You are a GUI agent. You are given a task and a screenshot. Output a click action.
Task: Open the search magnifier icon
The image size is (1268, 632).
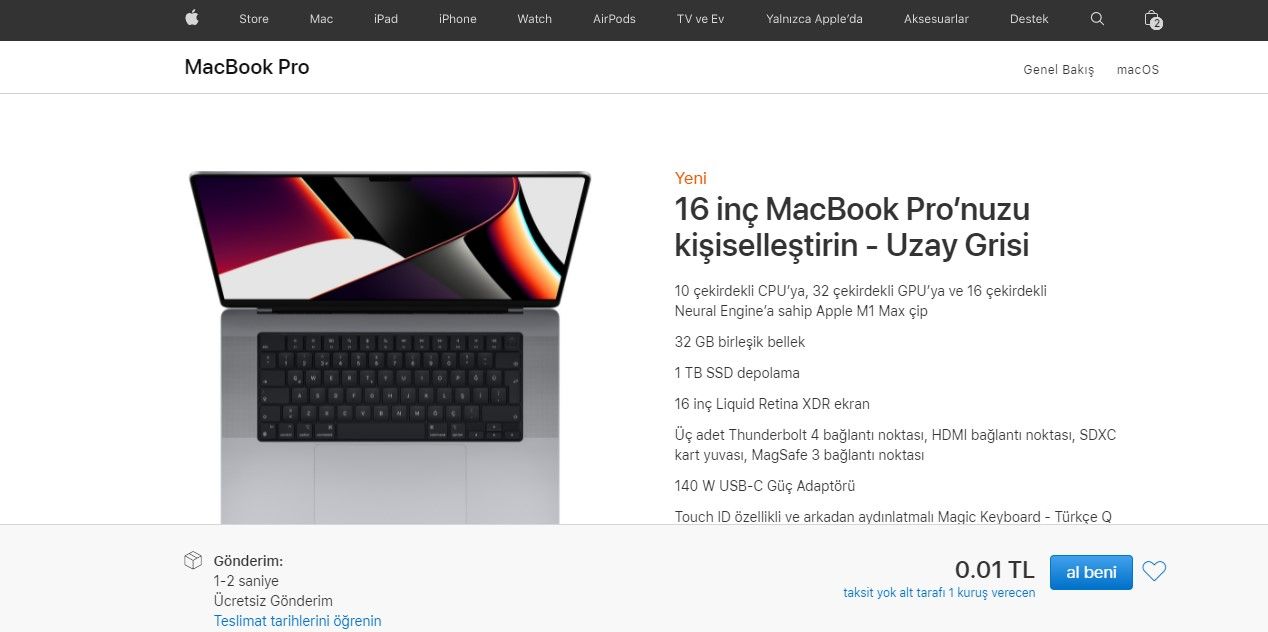[1097, 19]
